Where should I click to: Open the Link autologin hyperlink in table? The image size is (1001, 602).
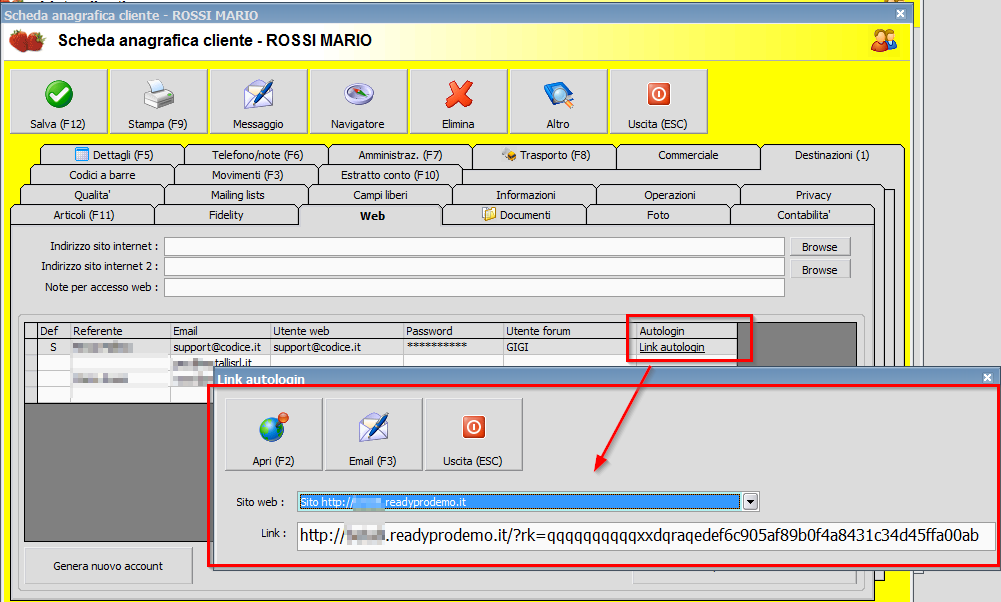pyautogui.click(x=672, y=347)
